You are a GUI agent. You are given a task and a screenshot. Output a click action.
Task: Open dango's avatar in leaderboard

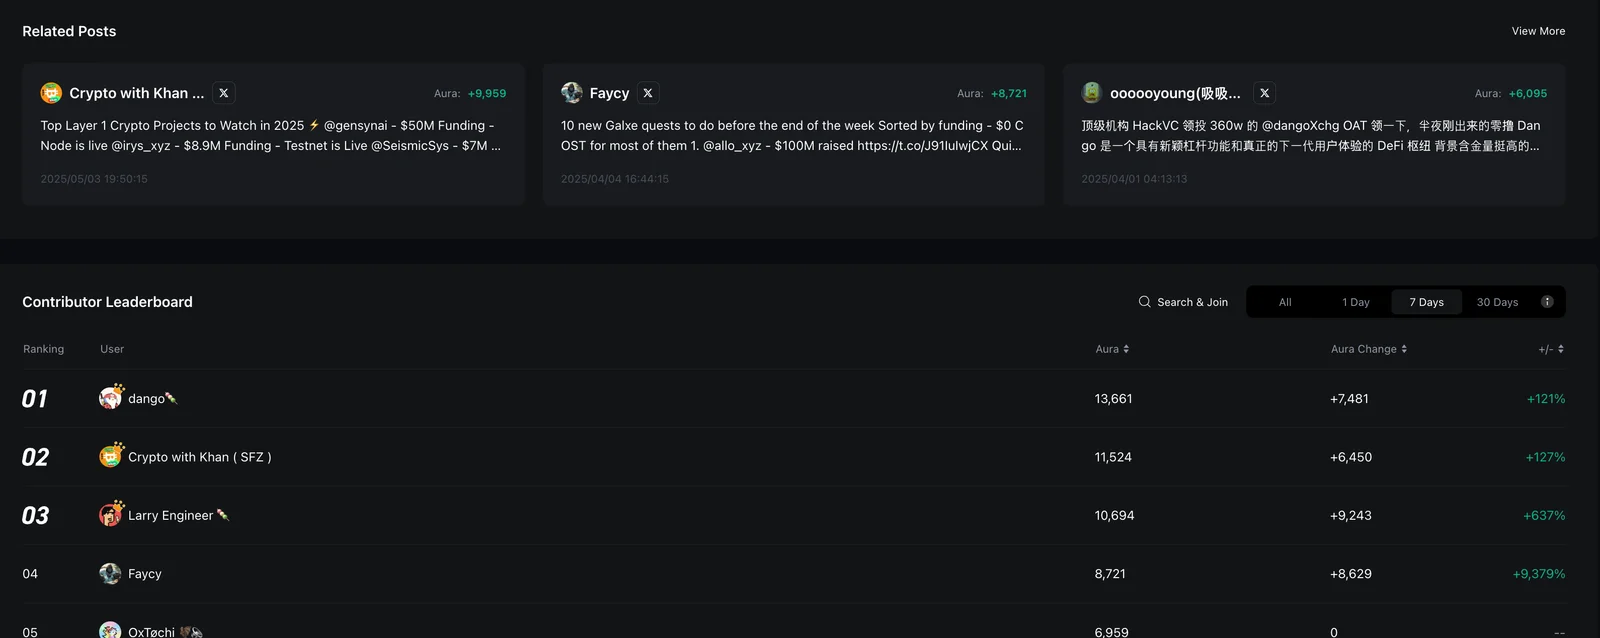(110, 398)
